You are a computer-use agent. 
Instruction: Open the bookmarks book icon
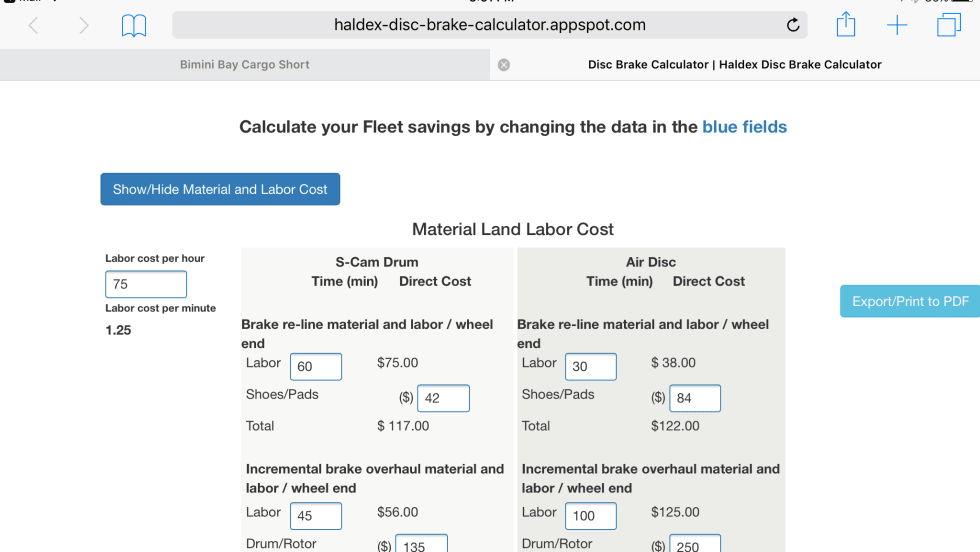click(134, 26)
